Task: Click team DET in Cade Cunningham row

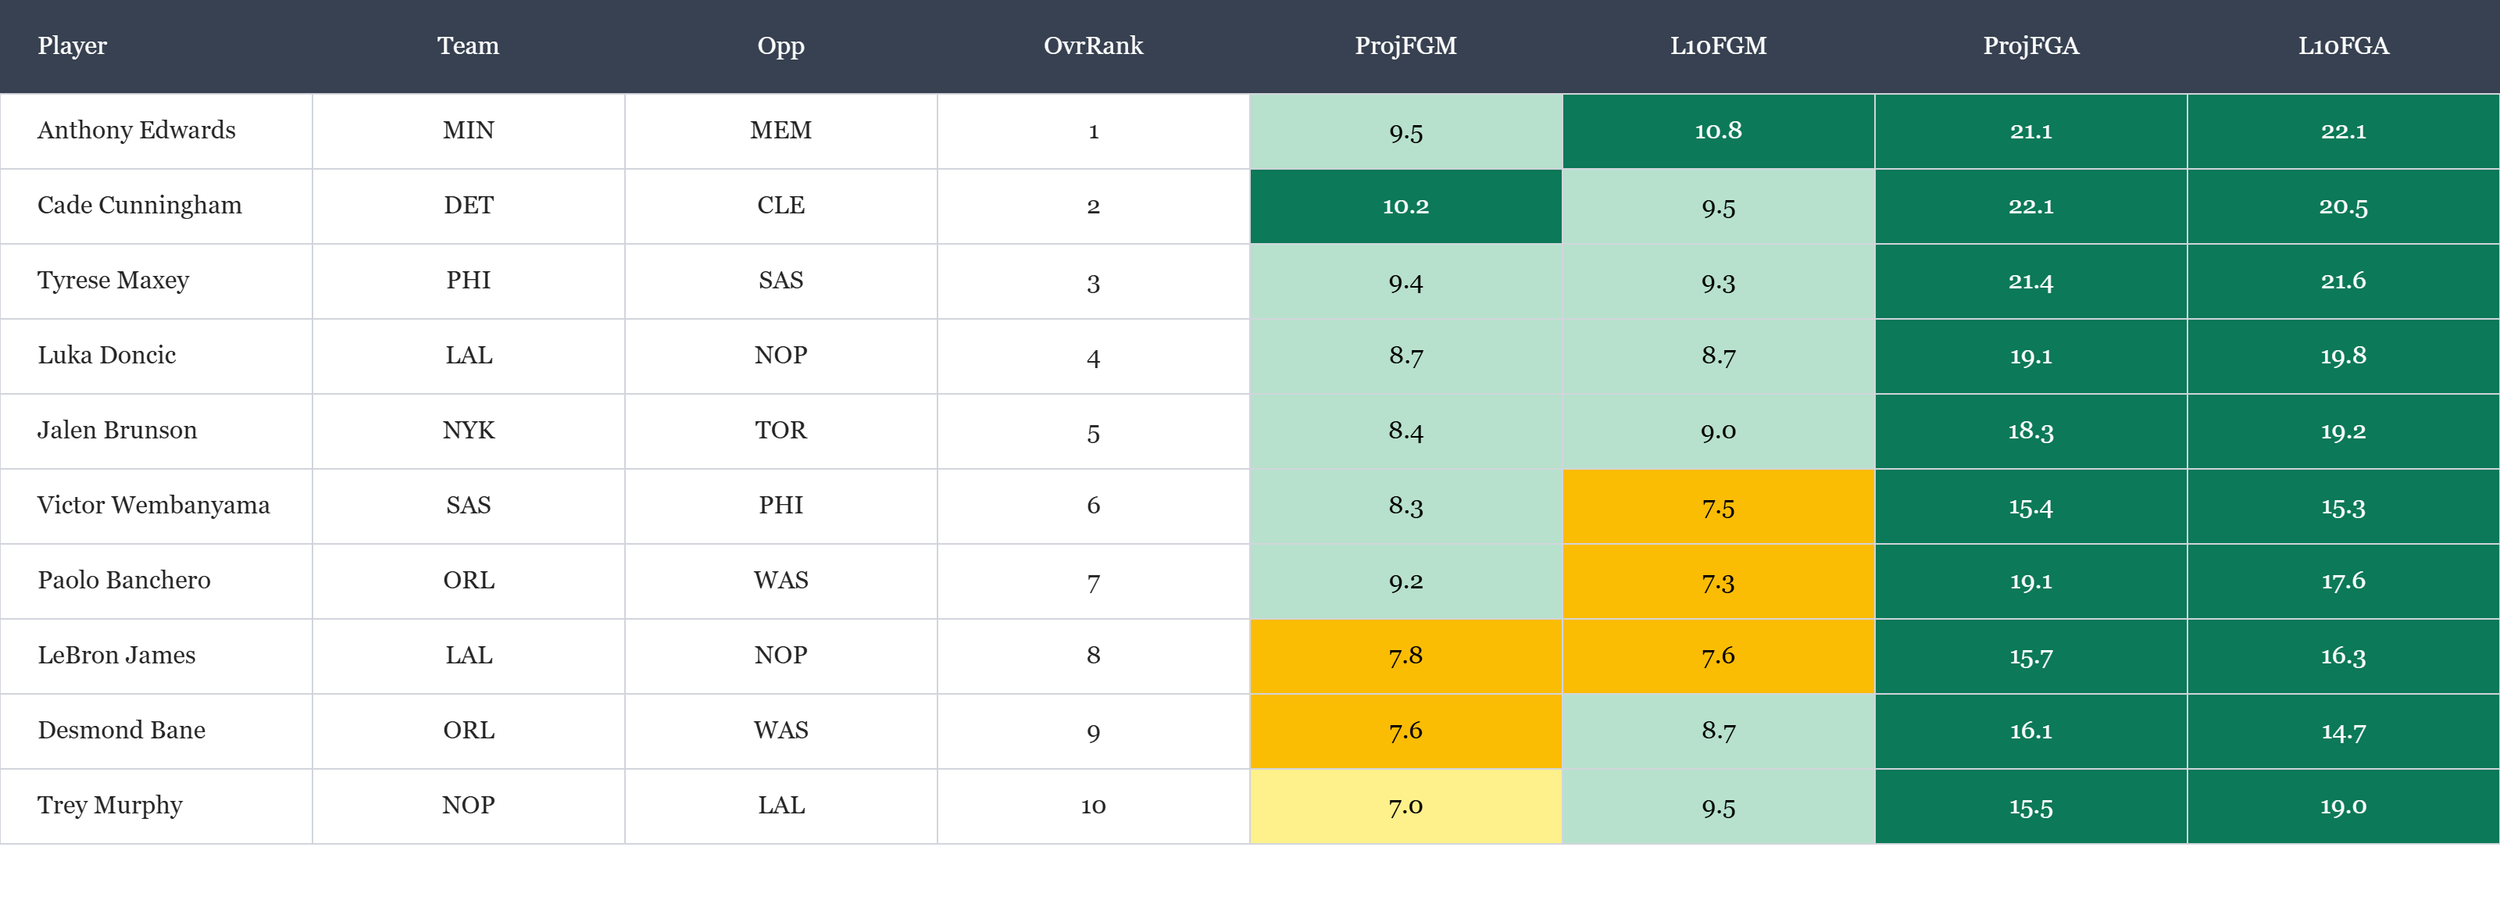Action: 468,206
